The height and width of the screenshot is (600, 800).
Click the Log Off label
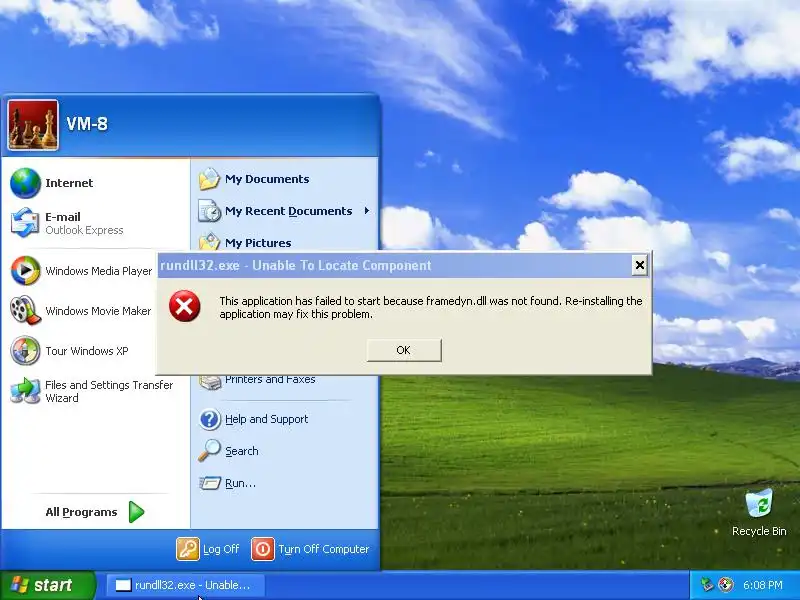221,549
